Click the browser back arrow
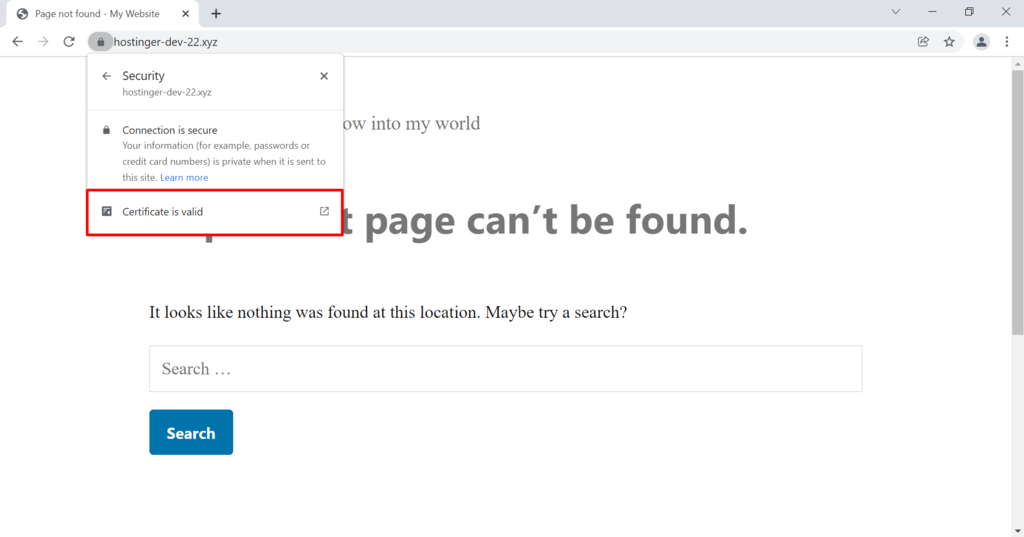Image resolution: width=1024 pixels, height=537 pixels. click(18, 42)
